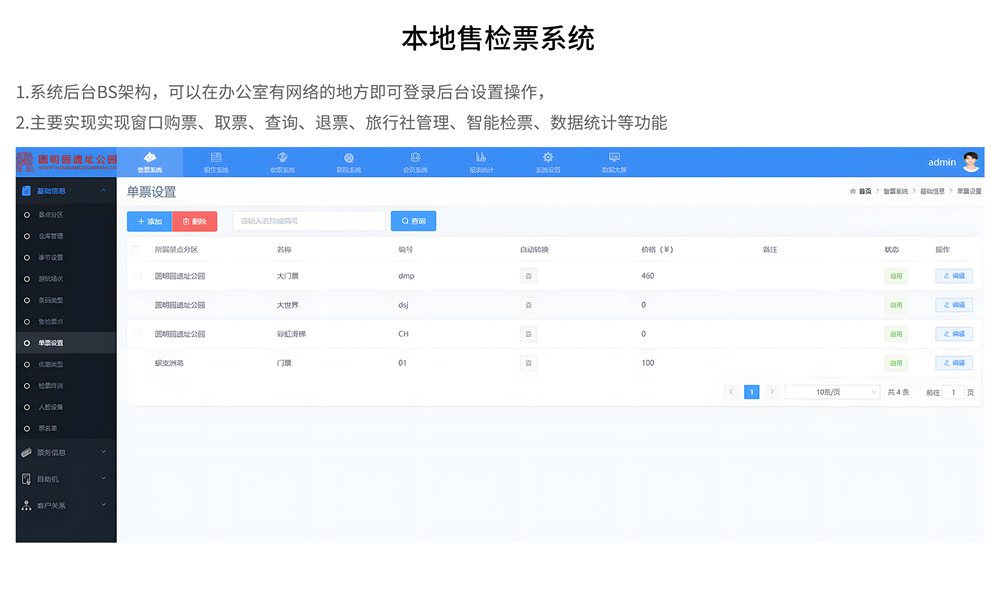Open the 报表统计 chart icon
Image resolution: width=1000 pixels, height=594 pixels.
pos(482,157)
